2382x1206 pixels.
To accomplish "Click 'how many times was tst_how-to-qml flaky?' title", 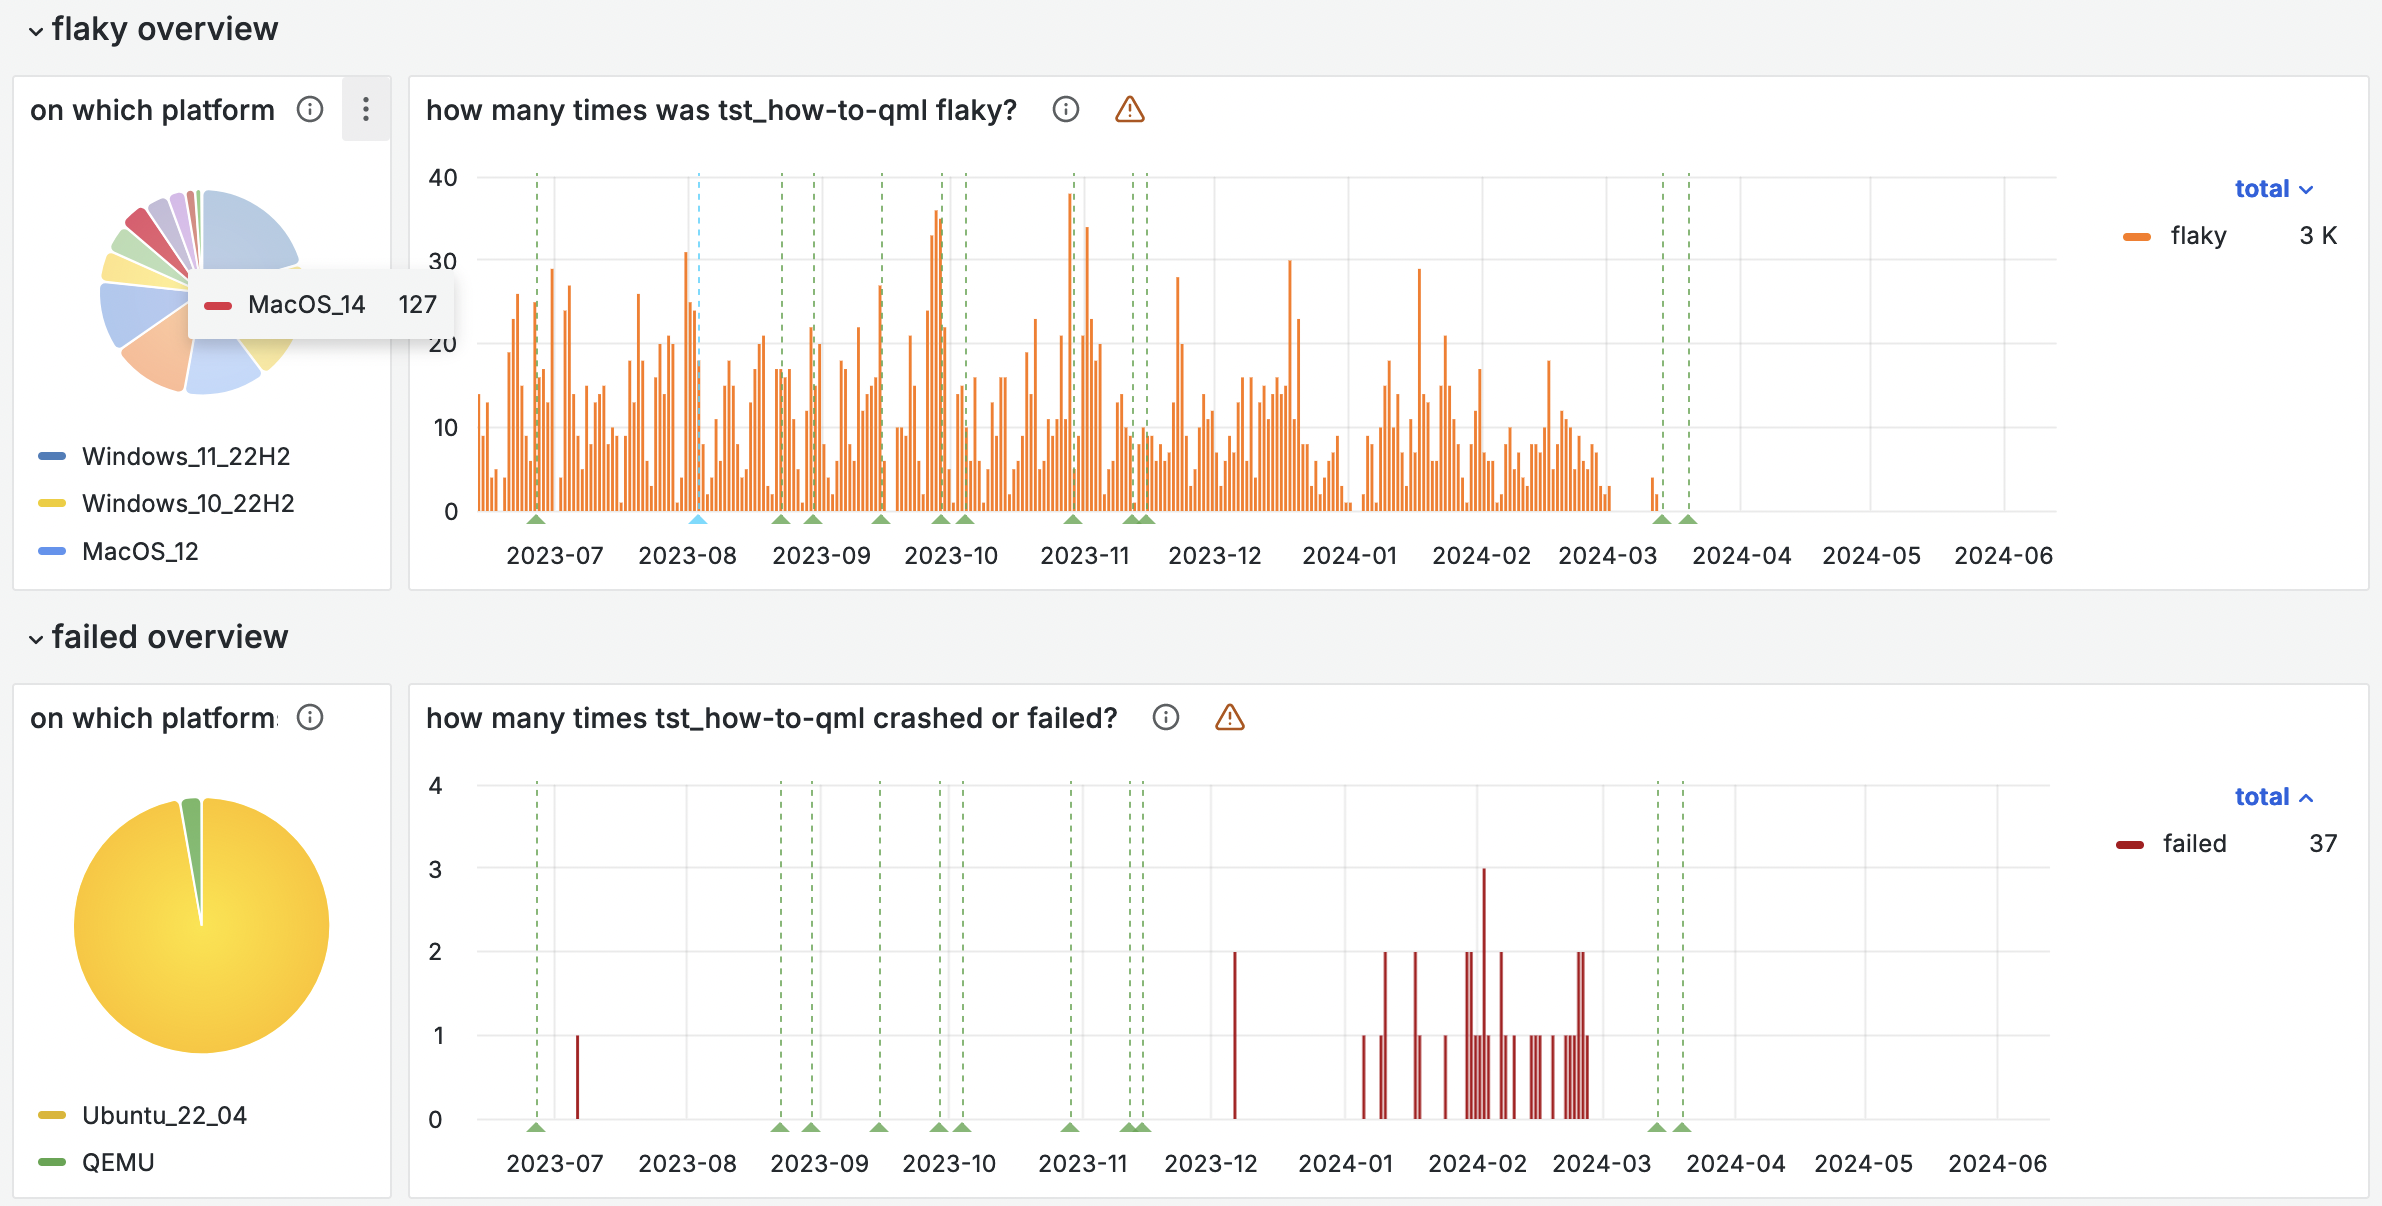I will coord(721,109).
